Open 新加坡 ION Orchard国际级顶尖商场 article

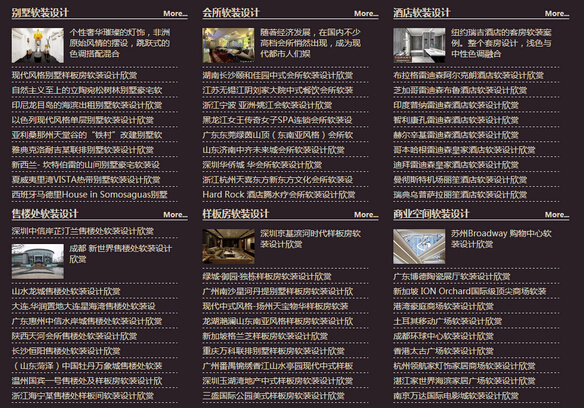coord(470,291)
